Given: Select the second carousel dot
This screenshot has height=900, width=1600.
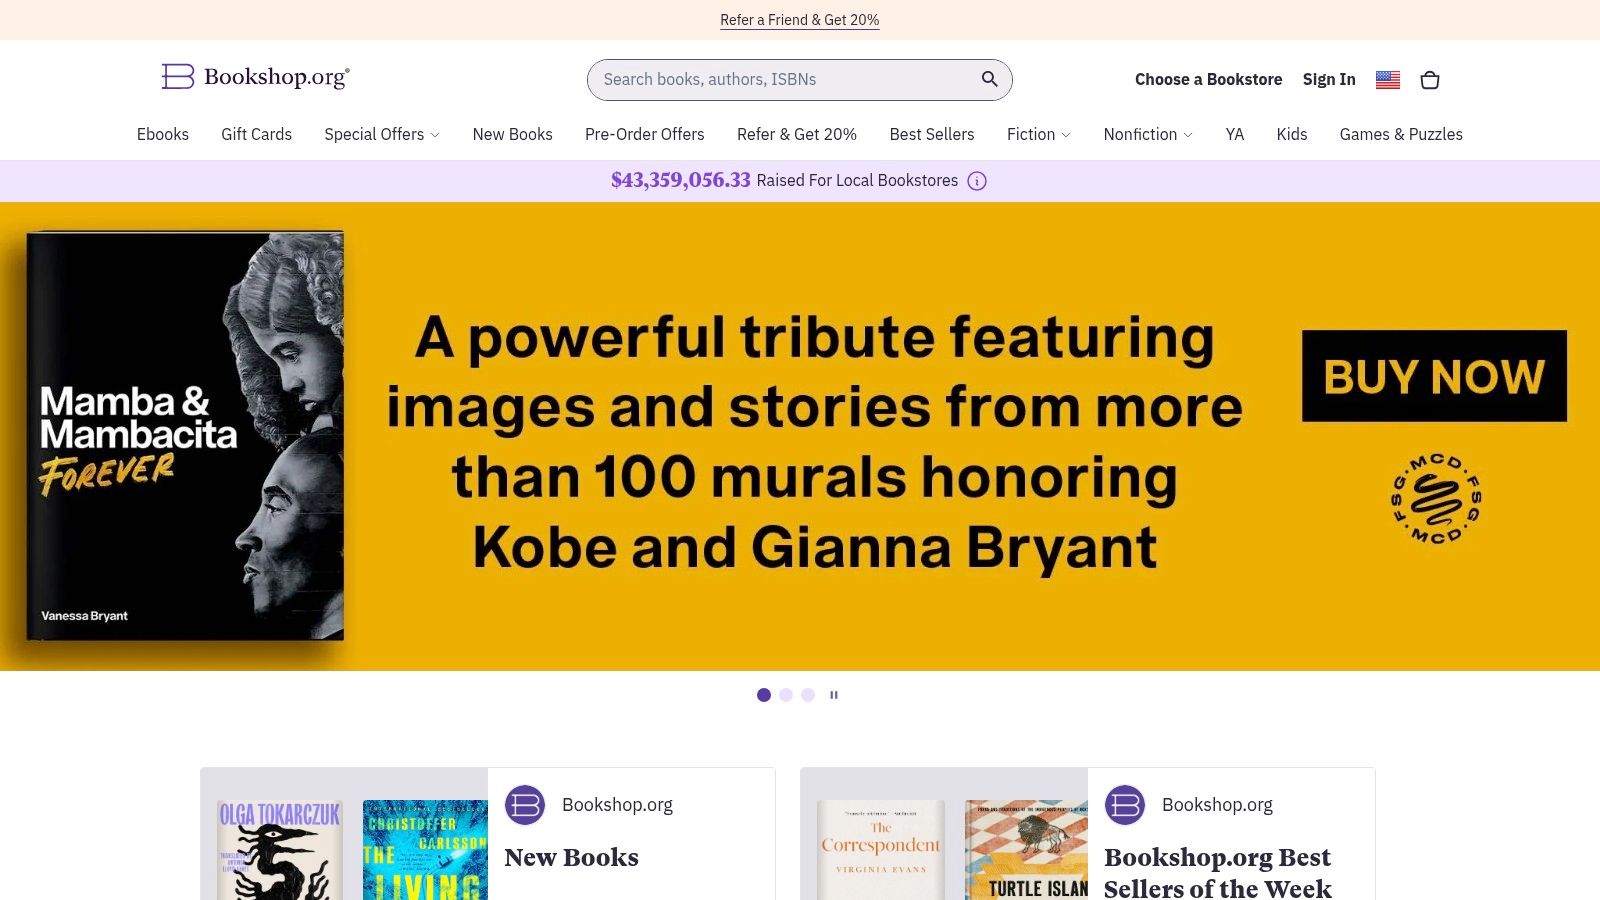Looking at the screenshot, I should tap(786, 694).
